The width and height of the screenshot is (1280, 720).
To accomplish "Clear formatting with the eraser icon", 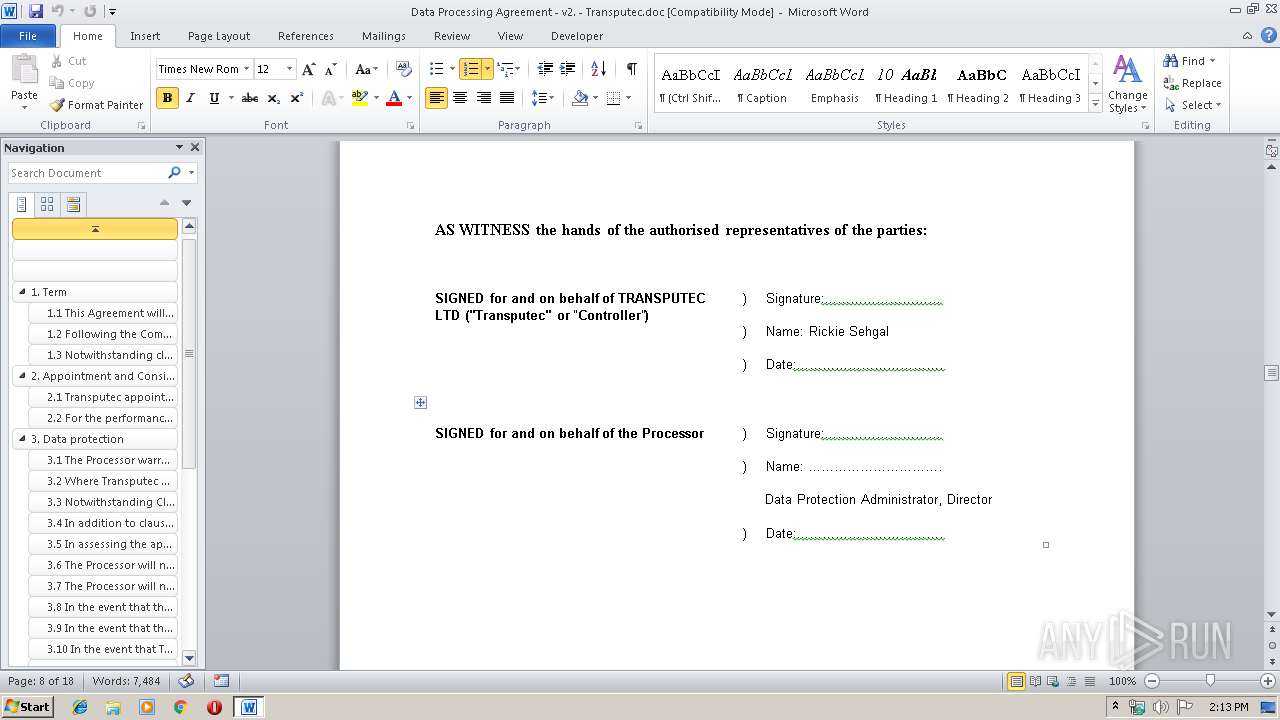I will point(404,69).
